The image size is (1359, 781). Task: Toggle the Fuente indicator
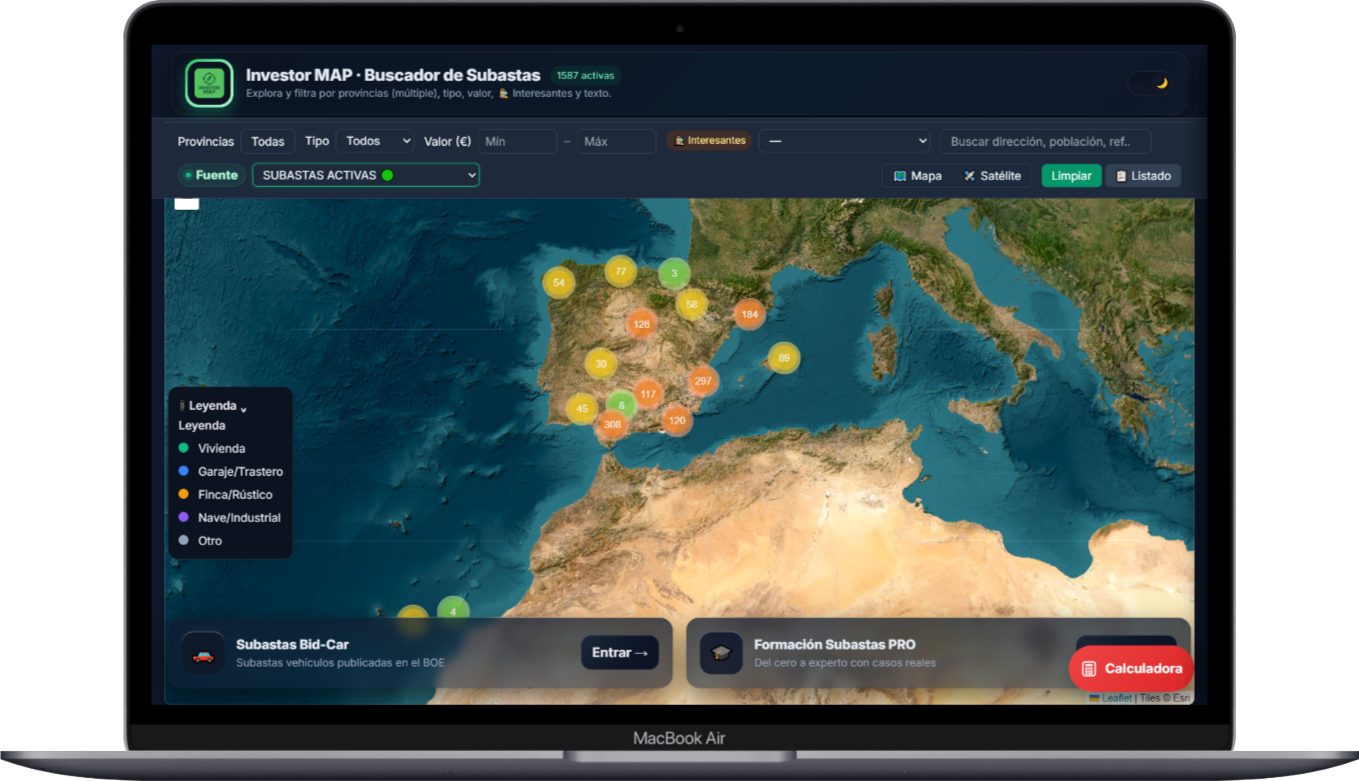click(x=211, y=175)
